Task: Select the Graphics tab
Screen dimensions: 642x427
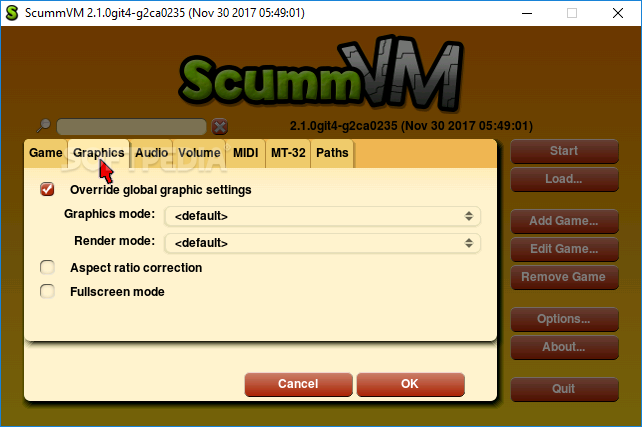Action: pos(99,153)
